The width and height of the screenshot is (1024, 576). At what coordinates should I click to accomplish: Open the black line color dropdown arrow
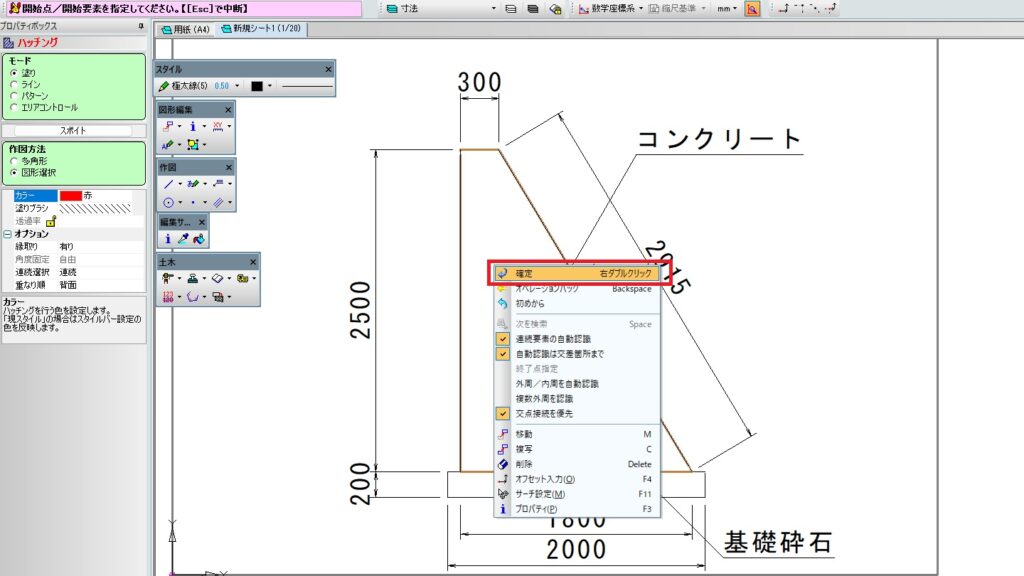click(x=270, y=86)
